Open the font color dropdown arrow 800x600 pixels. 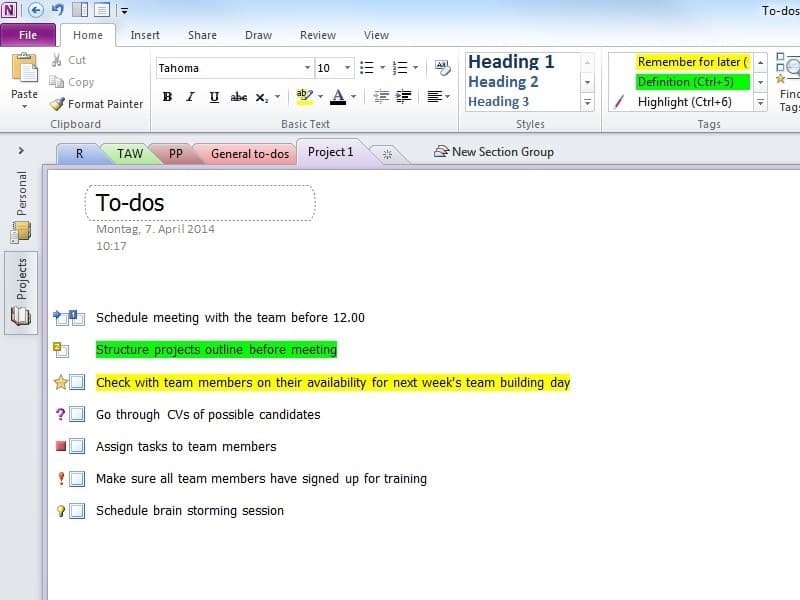(352, 97)
